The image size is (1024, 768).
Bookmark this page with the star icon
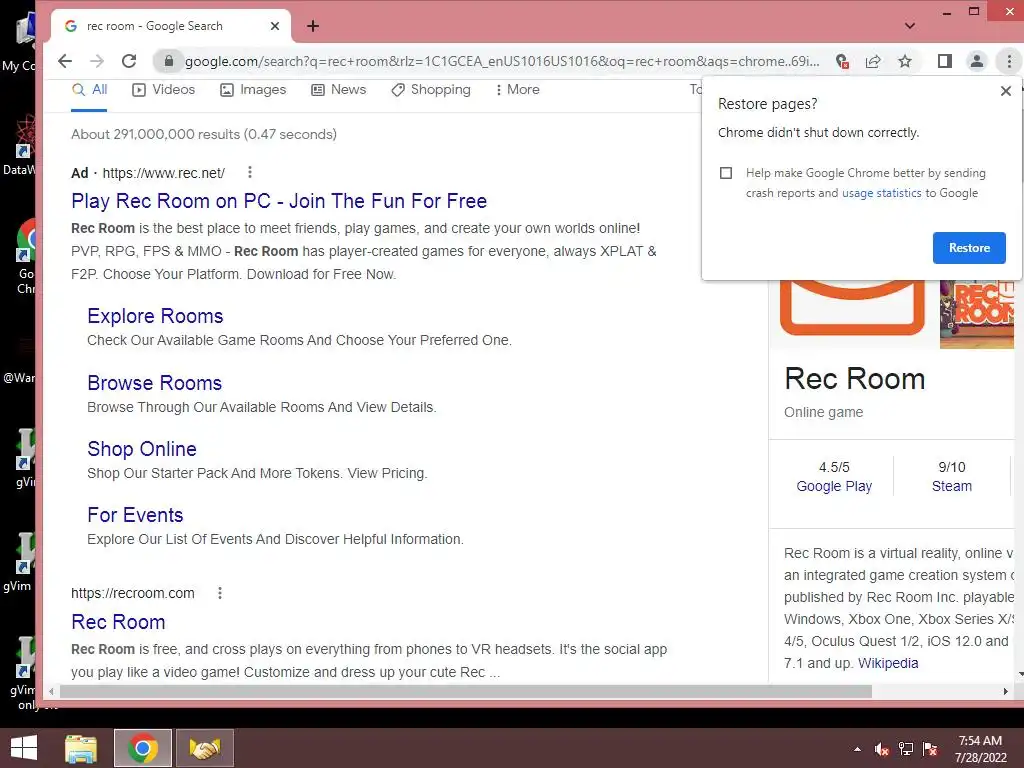coord(904,61)
